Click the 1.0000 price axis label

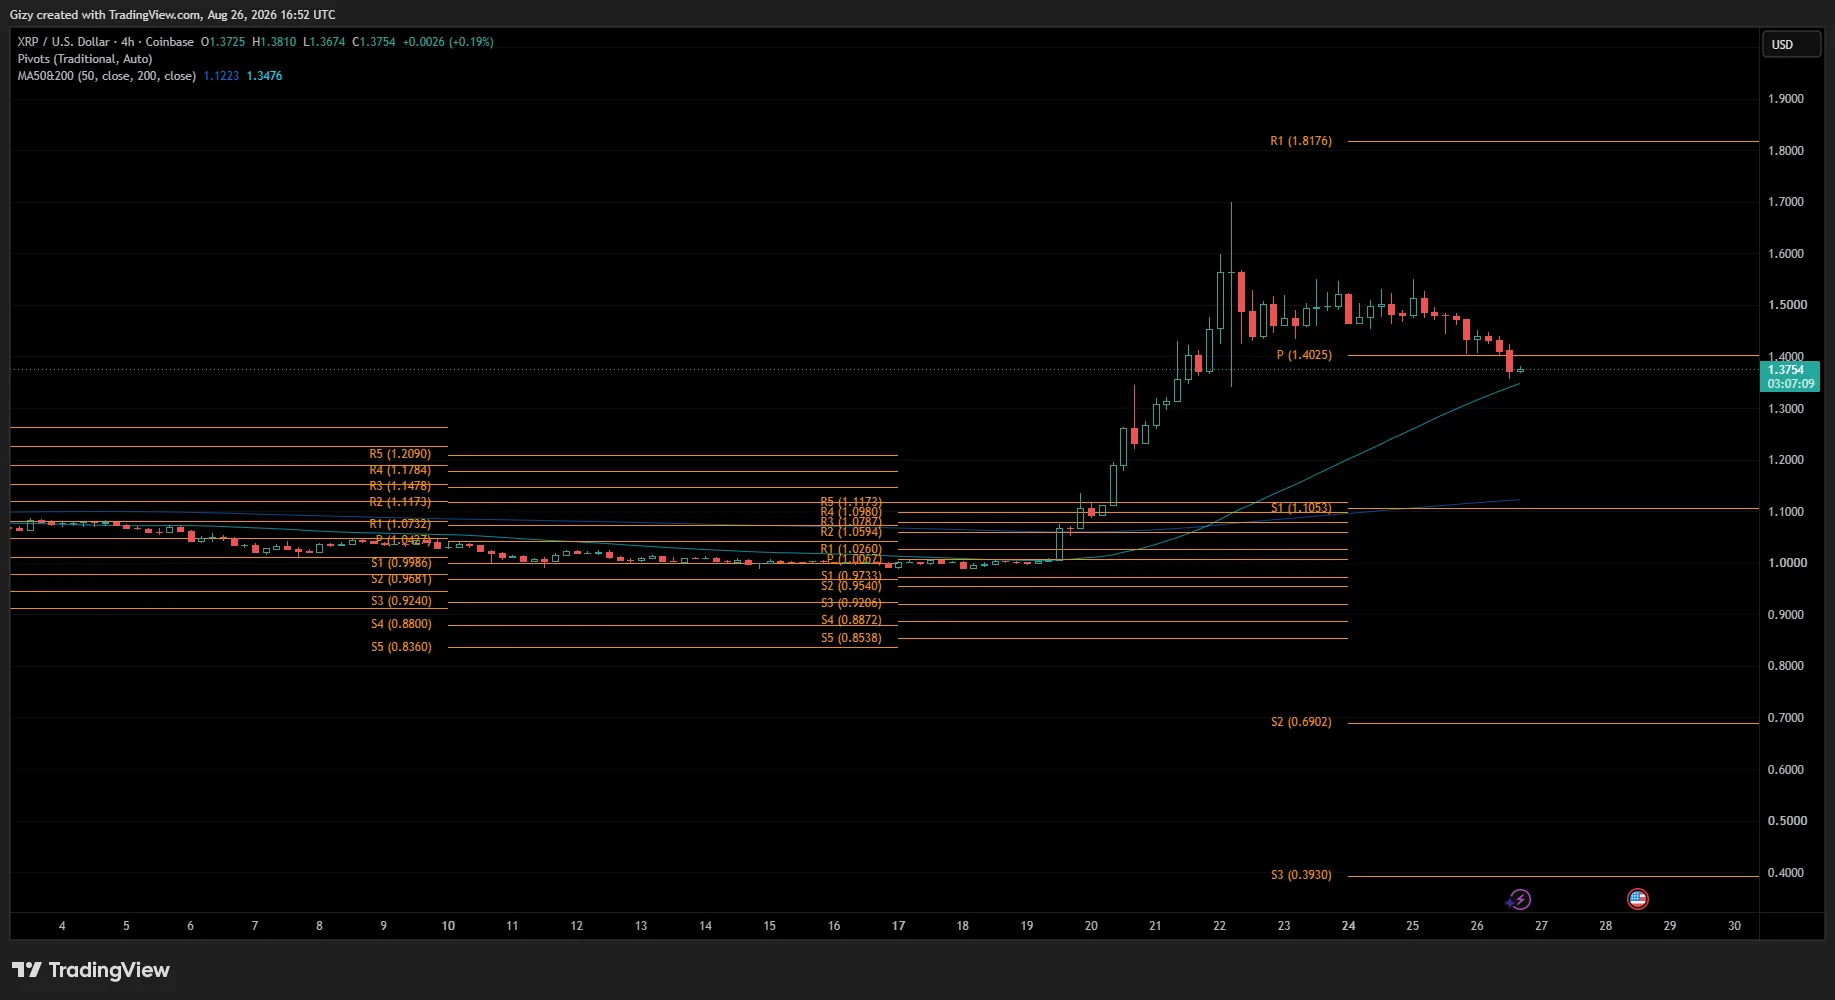1786,563
